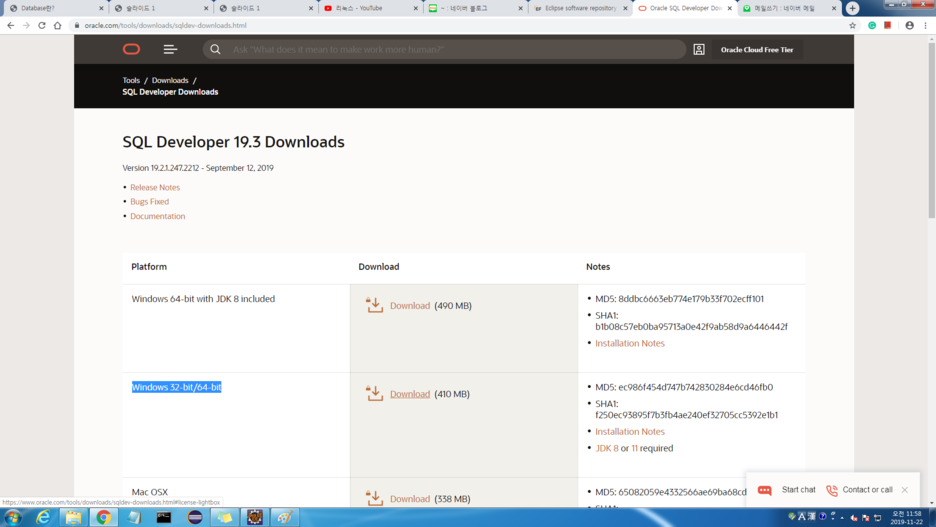The width and height of the screenshot is (936, 527).
Task: Click the Start chat text
Action: 798,489
